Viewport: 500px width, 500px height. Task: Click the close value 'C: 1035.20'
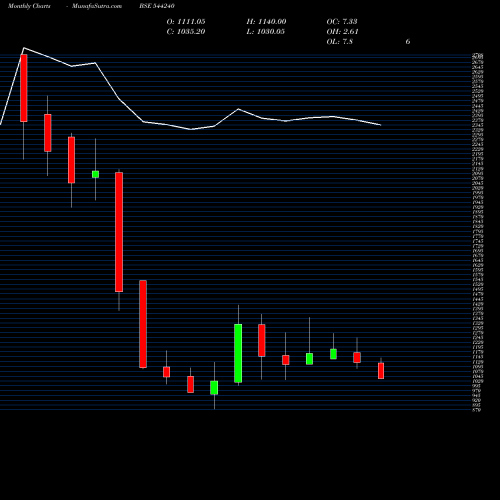(x=186, y=32)
